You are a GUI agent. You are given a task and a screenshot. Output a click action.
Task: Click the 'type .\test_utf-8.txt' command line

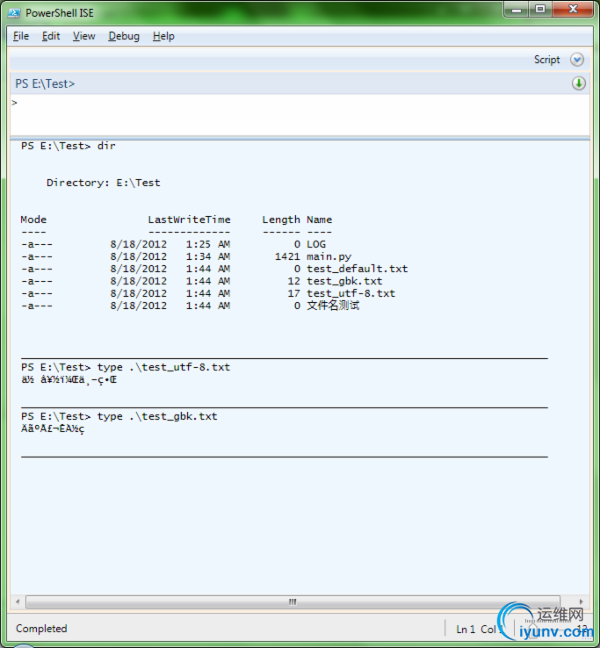pos(126,367)
